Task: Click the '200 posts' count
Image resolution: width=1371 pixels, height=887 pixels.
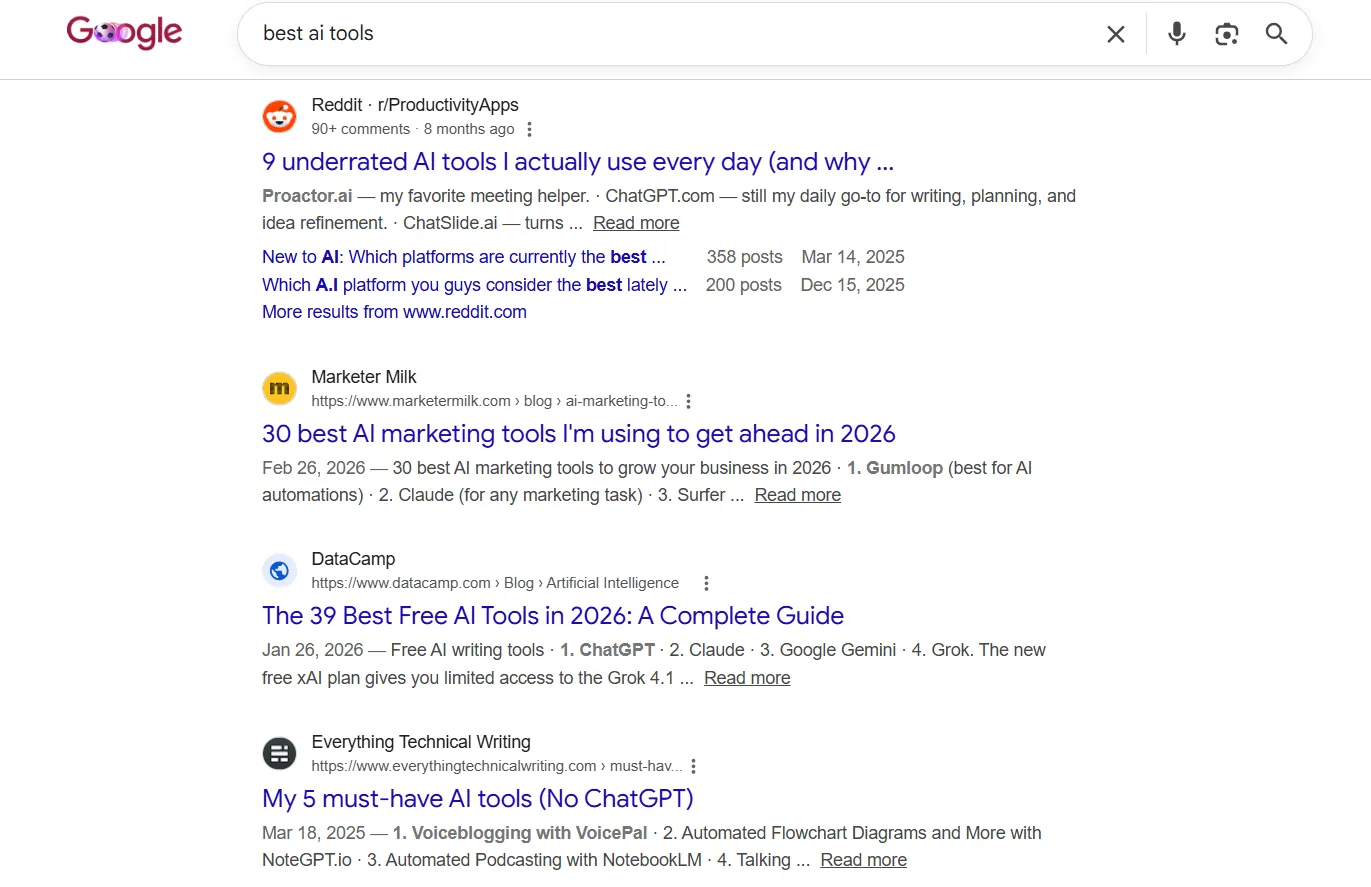Action: point(744,285)
